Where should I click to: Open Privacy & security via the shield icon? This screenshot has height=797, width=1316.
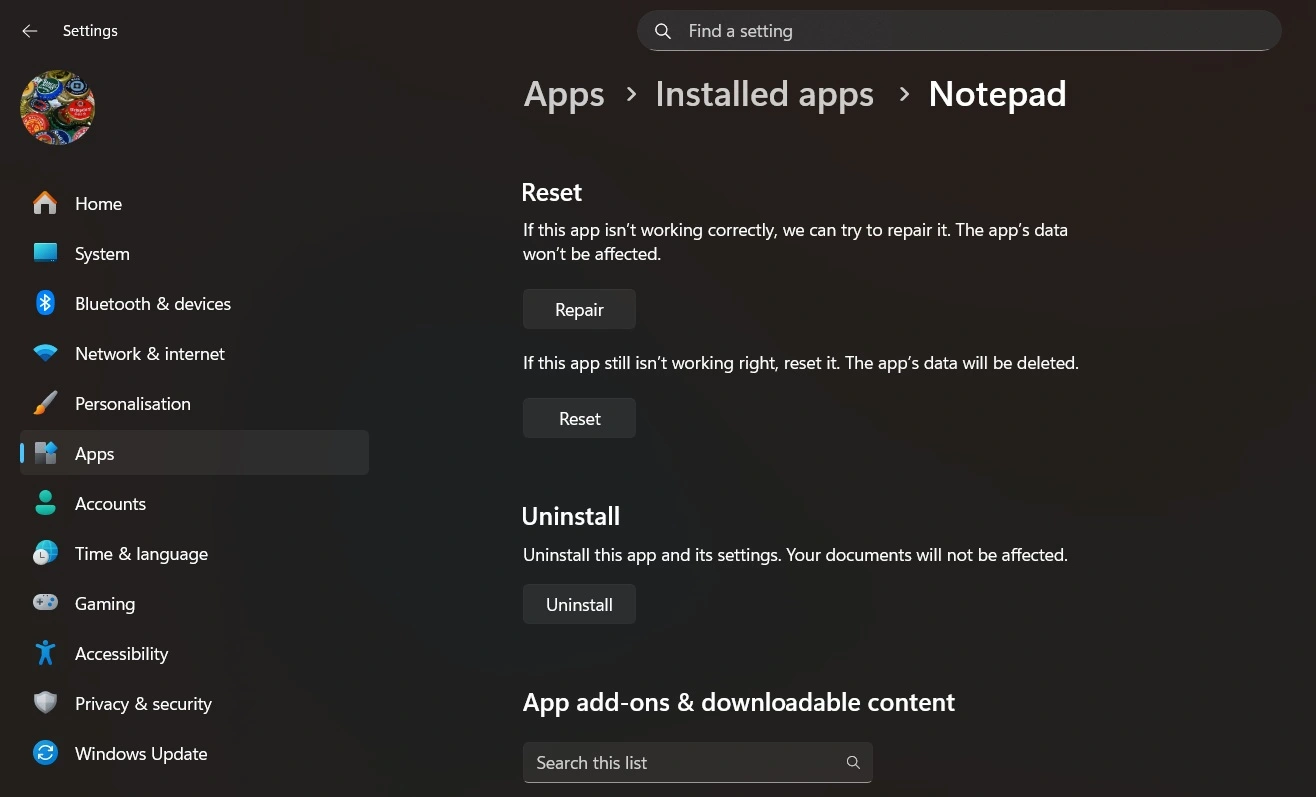pos(45,703)
